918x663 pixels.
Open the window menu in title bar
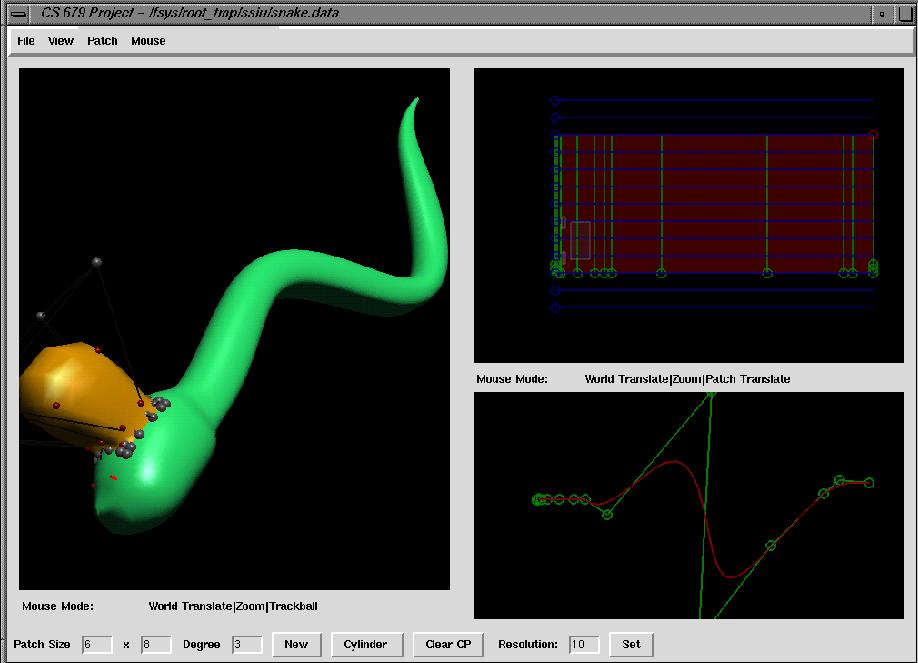(x=19, y=13)
